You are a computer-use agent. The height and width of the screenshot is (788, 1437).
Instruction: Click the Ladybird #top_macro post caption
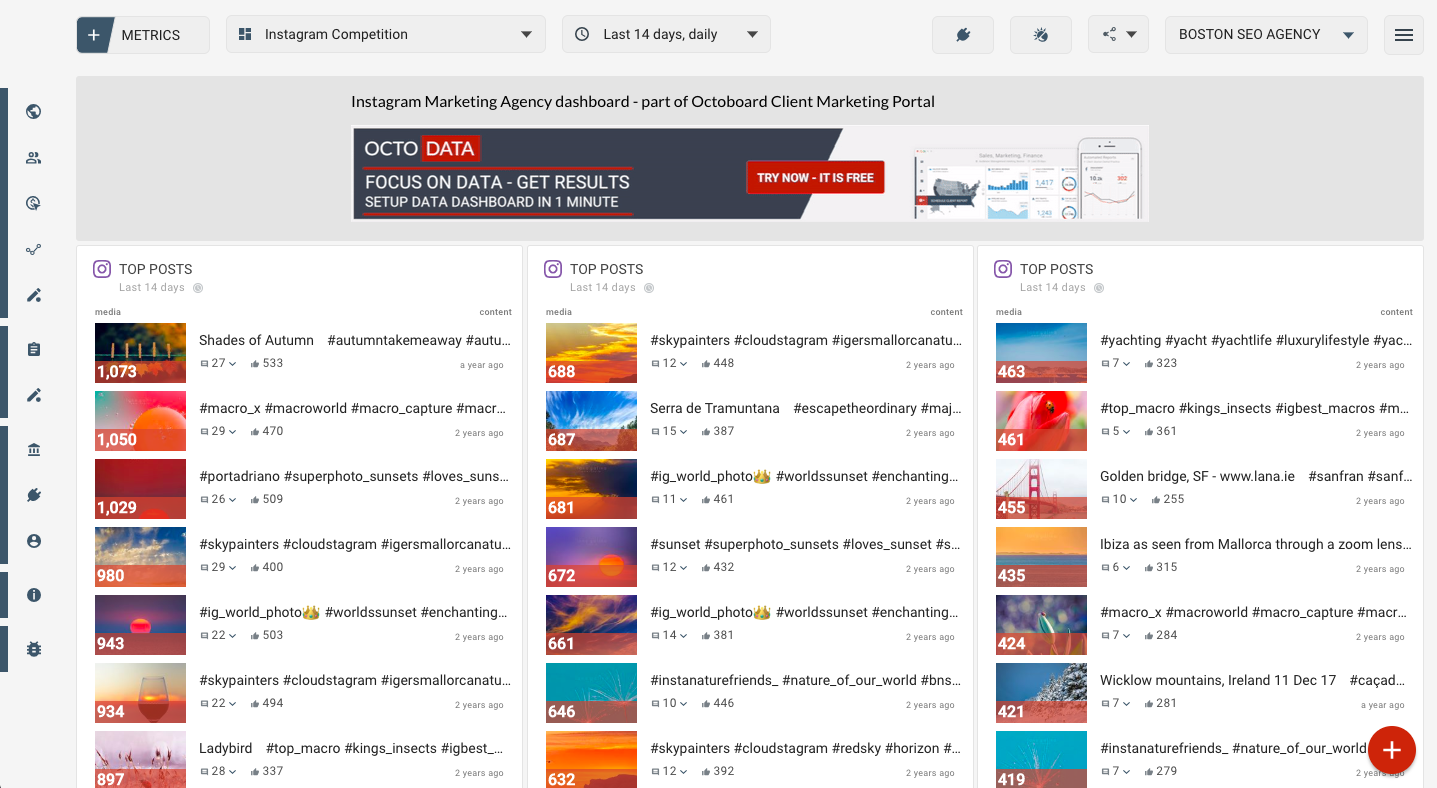click(351, 749)
